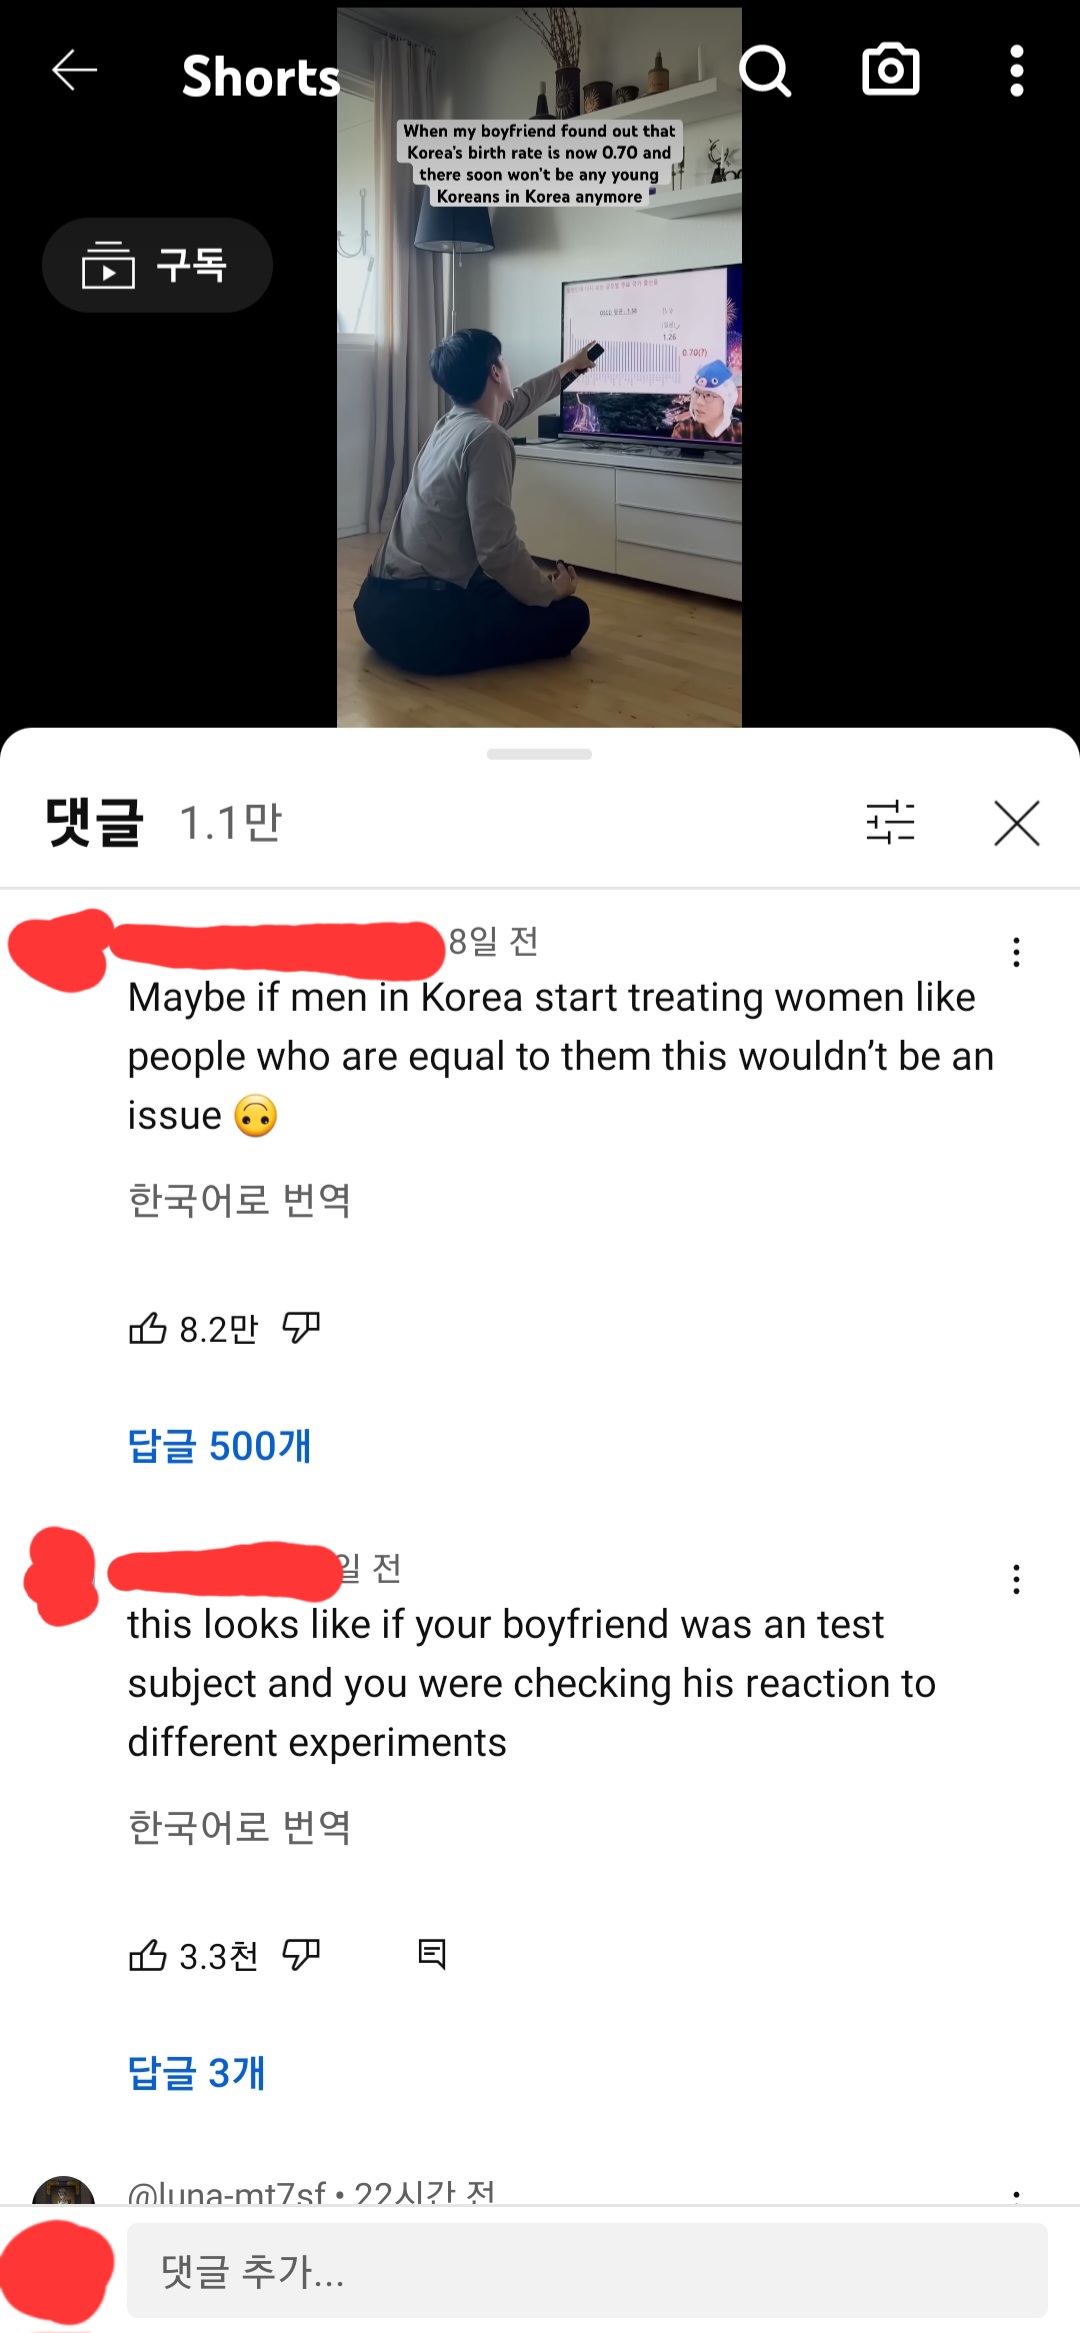1080x2333 pixels.
Task: Tap the back arrow next to Shorts
Action: pos(75,70)
